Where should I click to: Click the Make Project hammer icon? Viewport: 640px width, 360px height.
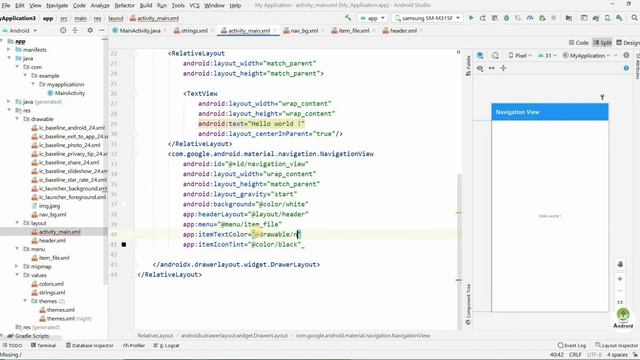pyautogui.click(x=348, y=18)
